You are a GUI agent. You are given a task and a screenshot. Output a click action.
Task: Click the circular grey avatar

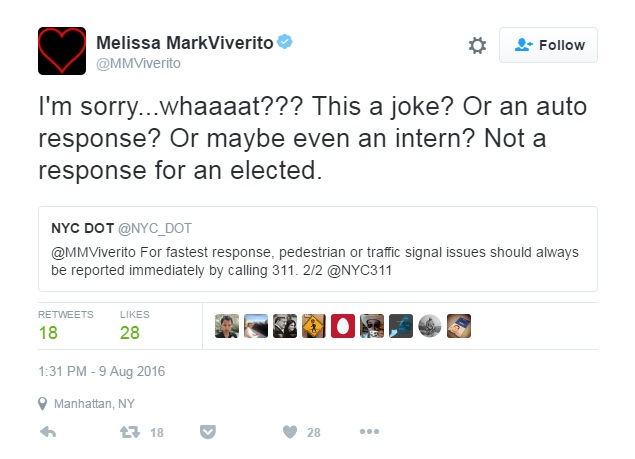(430, 326)
